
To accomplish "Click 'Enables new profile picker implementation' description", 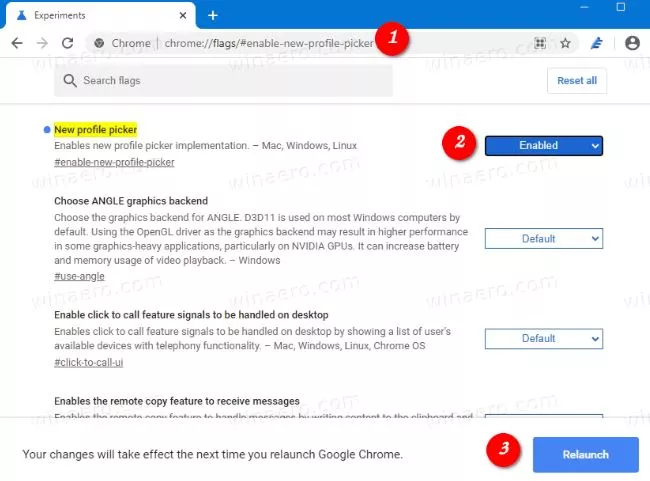I will [x=205, y=146].
